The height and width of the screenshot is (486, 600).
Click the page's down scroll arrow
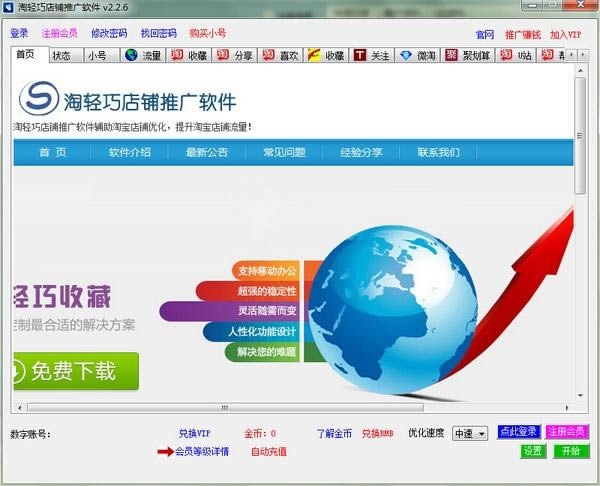click(580, 395)
